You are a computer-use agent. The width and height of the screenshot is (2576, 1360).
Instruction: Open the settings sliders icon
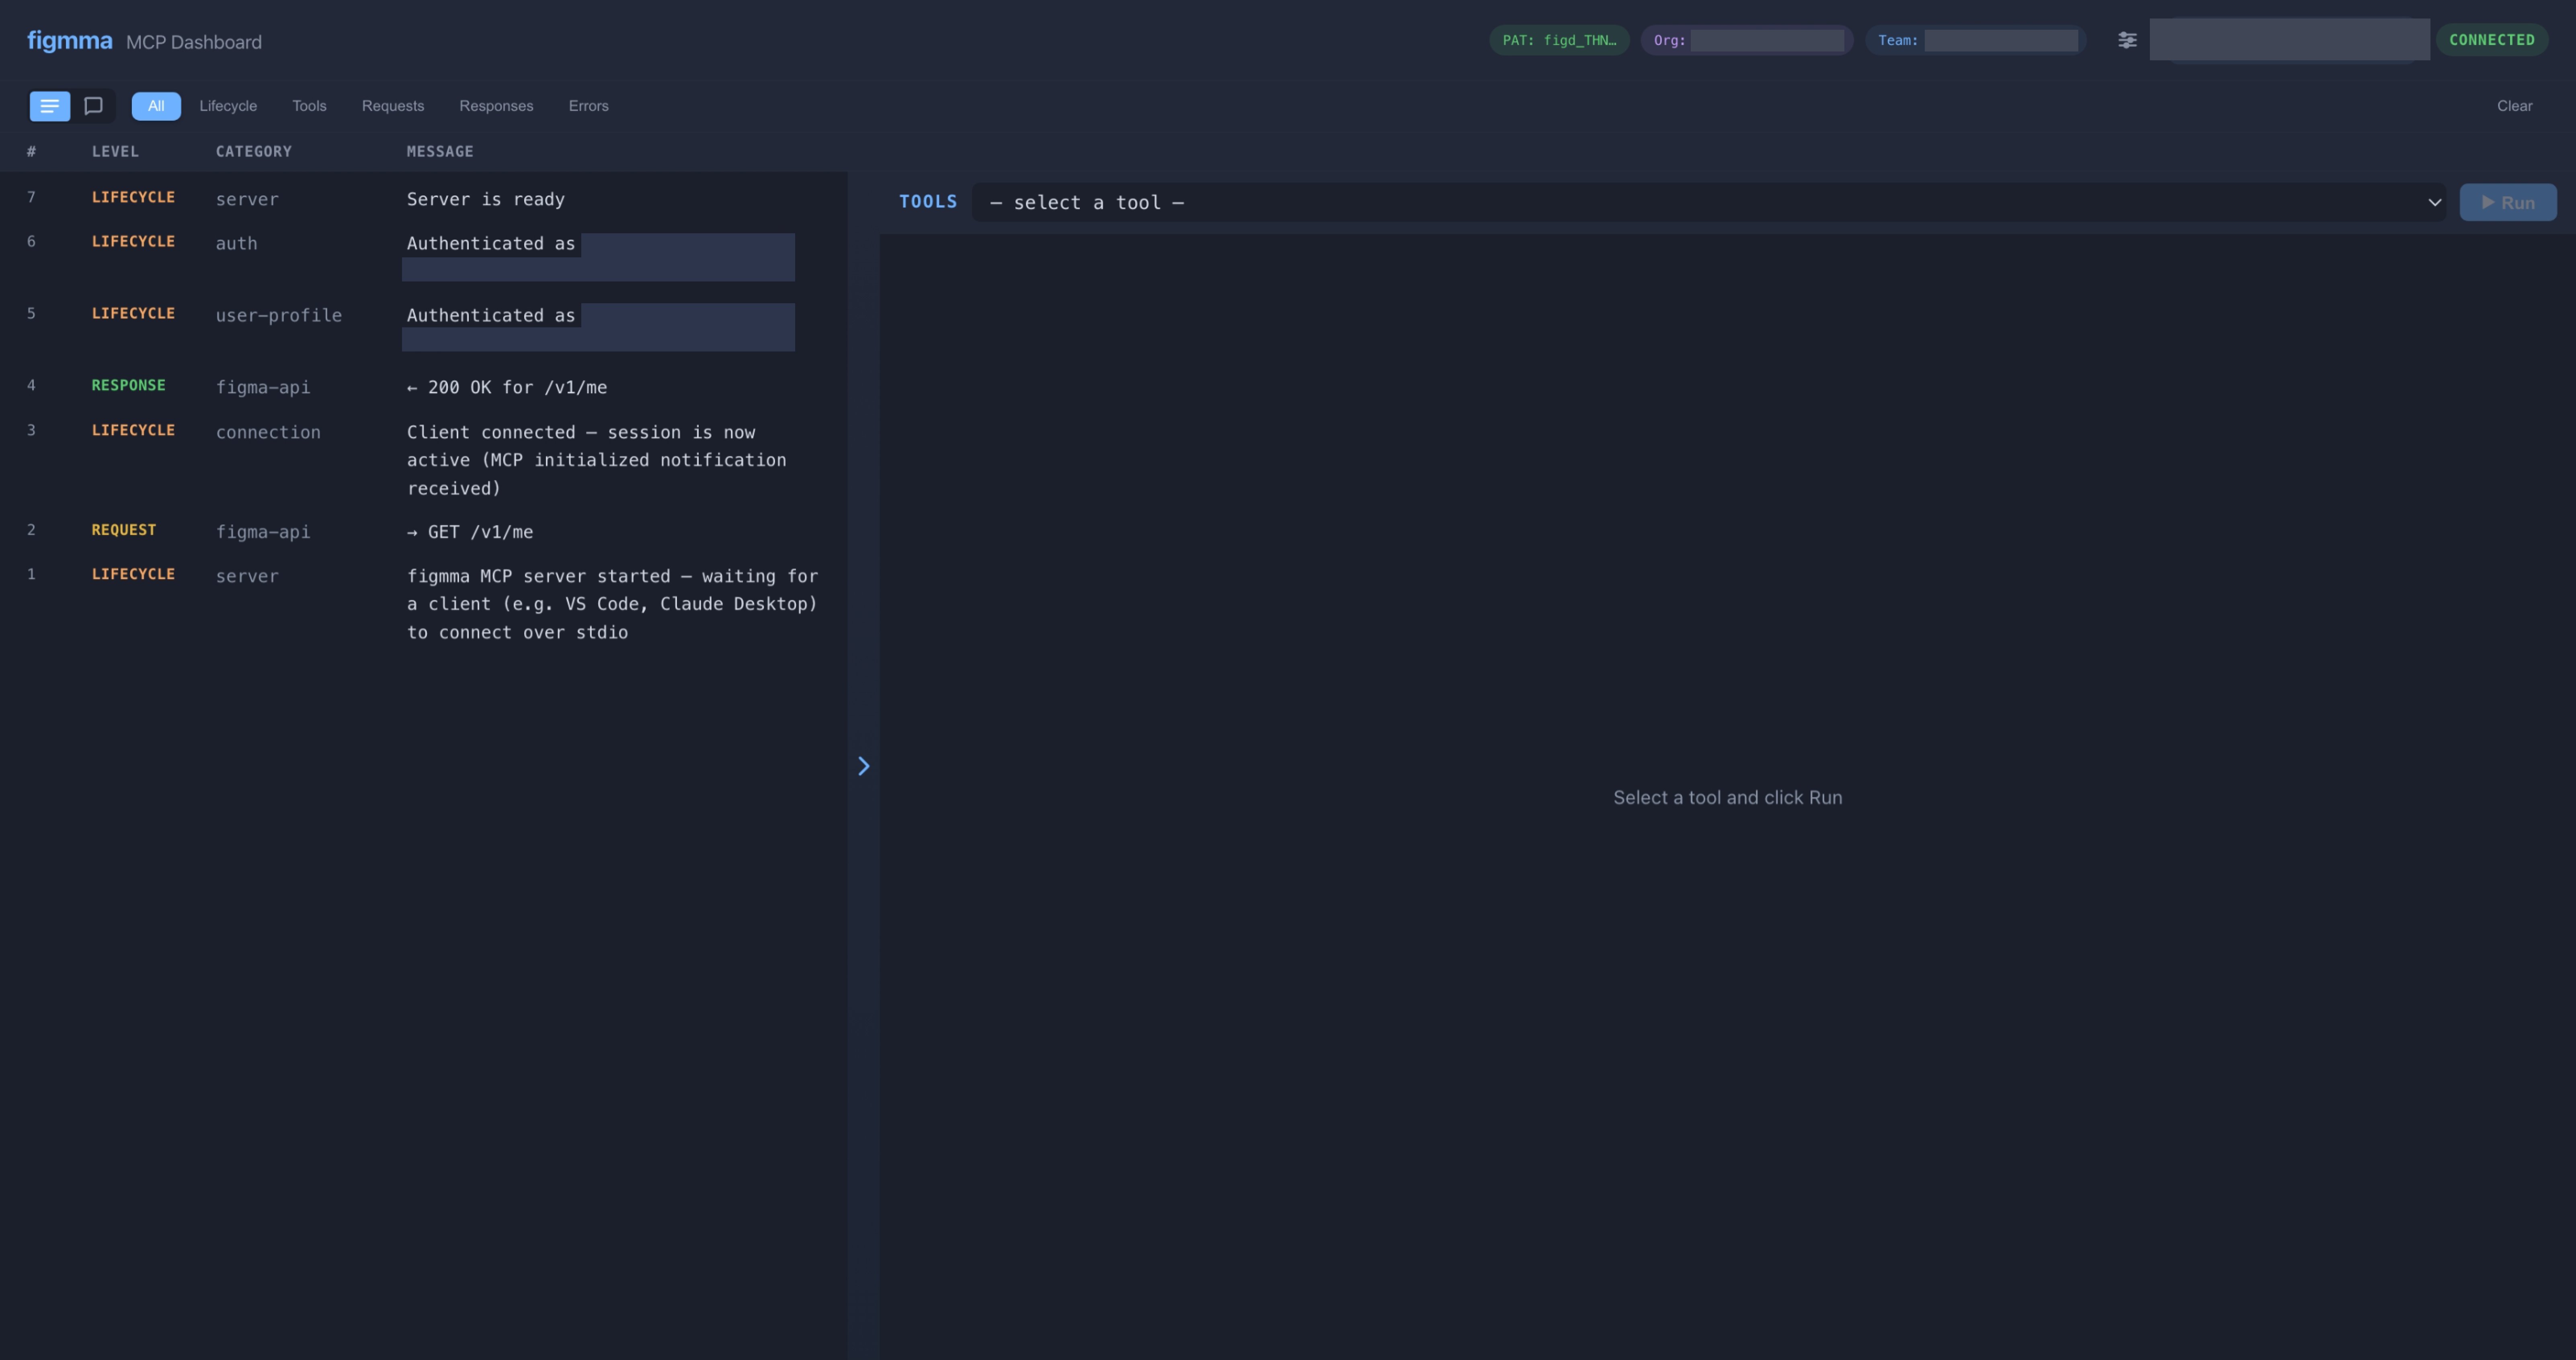(2127, 40)
